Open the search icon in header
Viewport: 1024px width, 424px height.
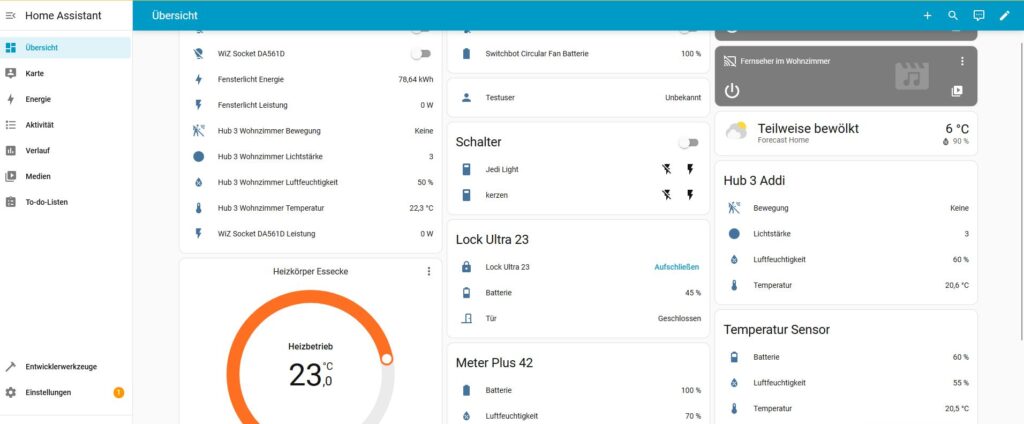click(x=953, y=16)
